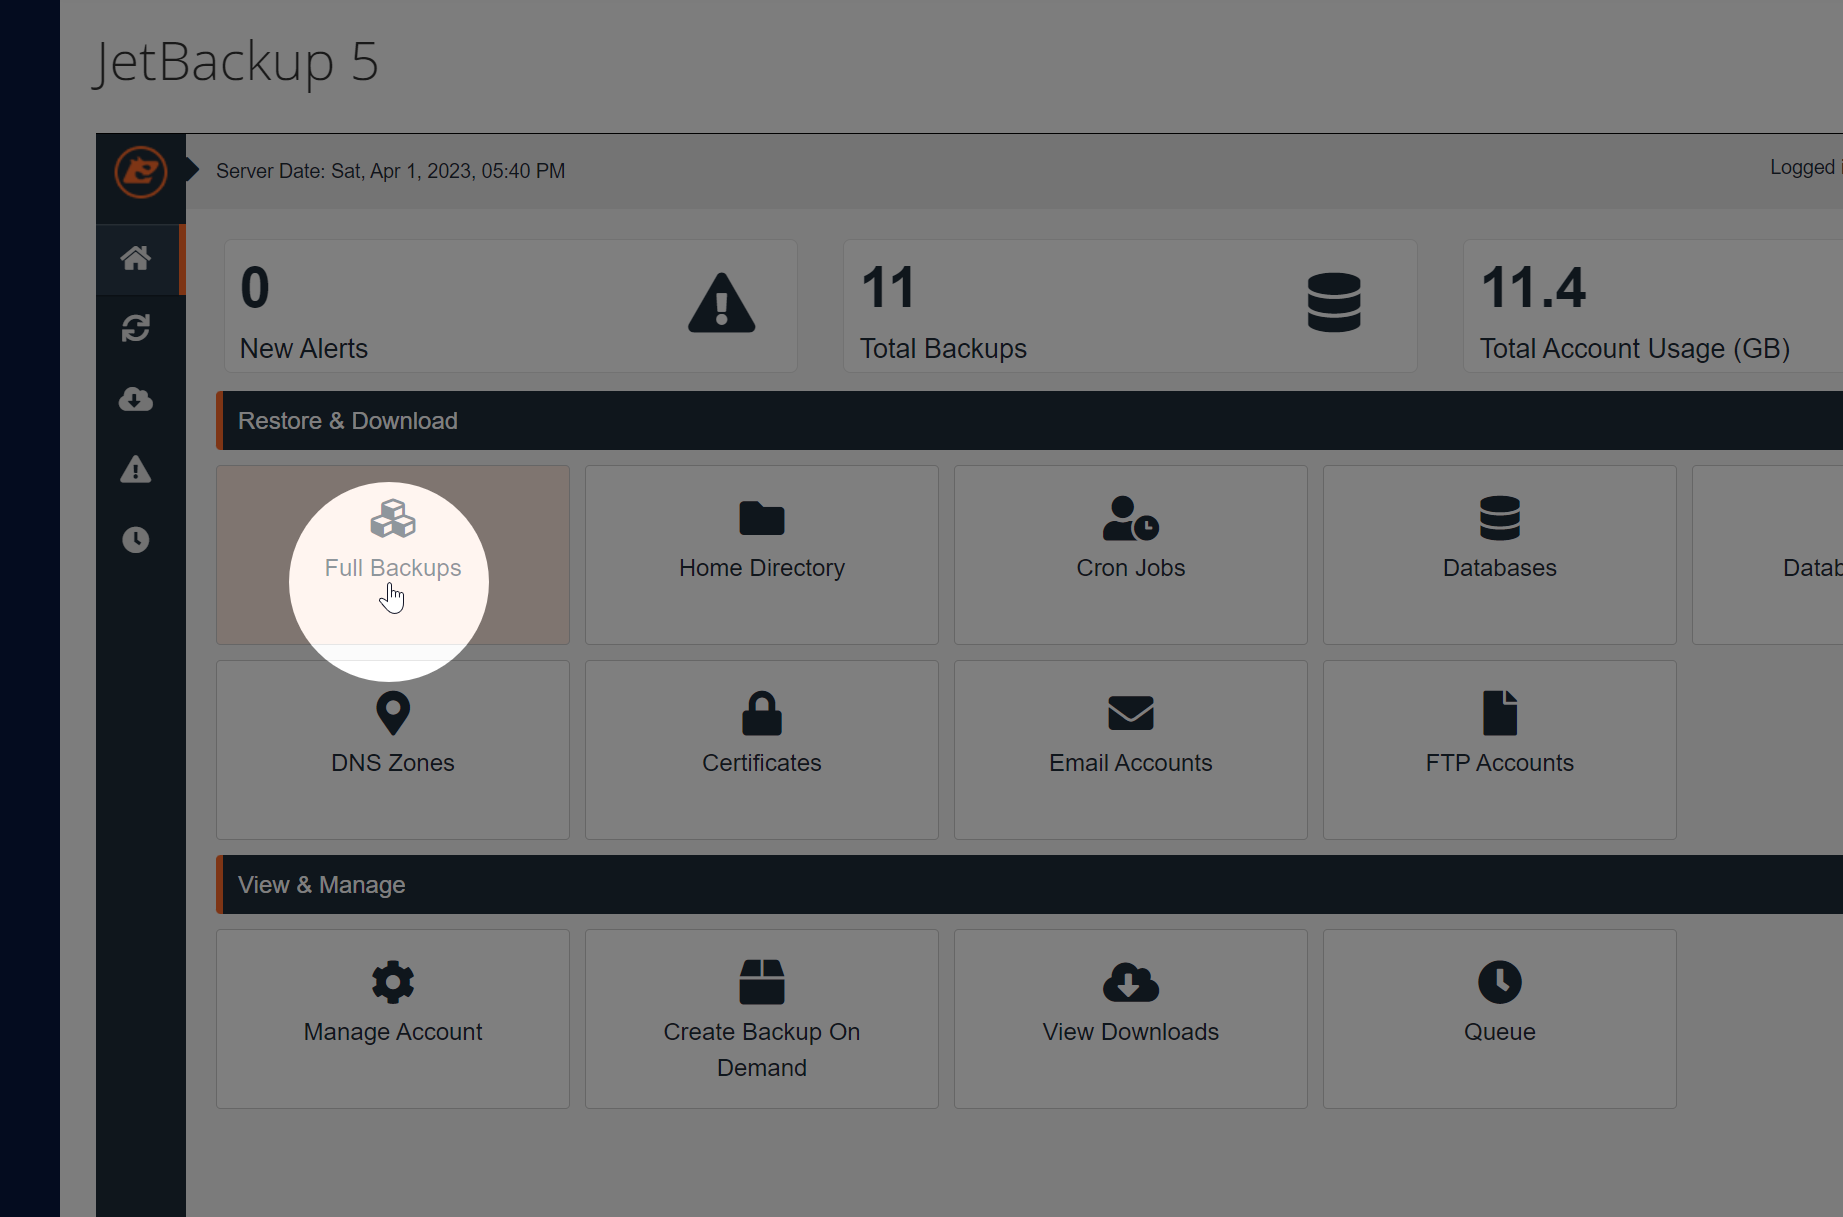Image resolution: width=1843 pixels, height=1217 pixels.
Task: Open the View Downloads label
Action: (1131, 1032)
